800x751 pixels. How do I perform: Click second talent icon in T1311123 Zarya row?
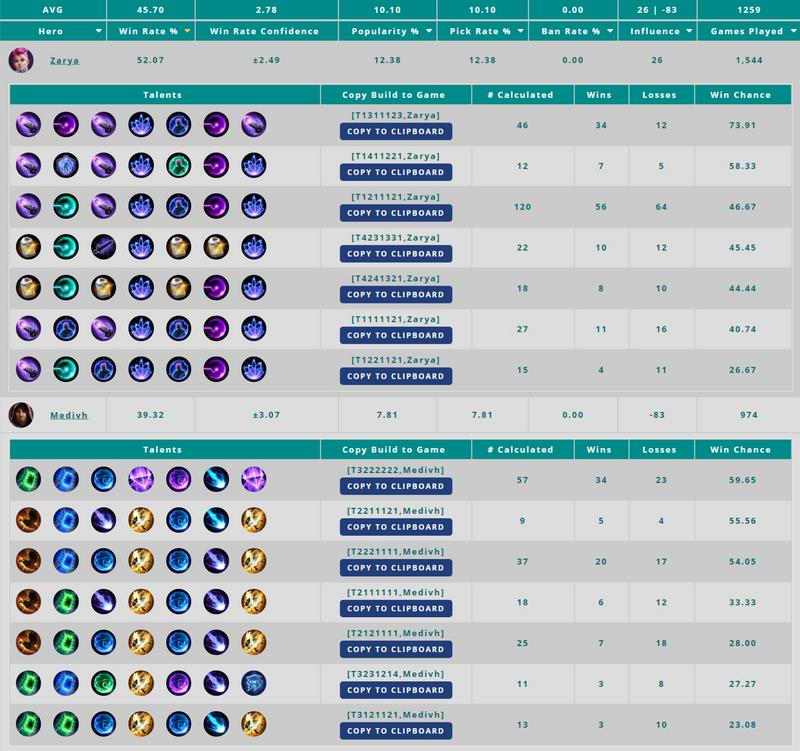click(66, 124)
